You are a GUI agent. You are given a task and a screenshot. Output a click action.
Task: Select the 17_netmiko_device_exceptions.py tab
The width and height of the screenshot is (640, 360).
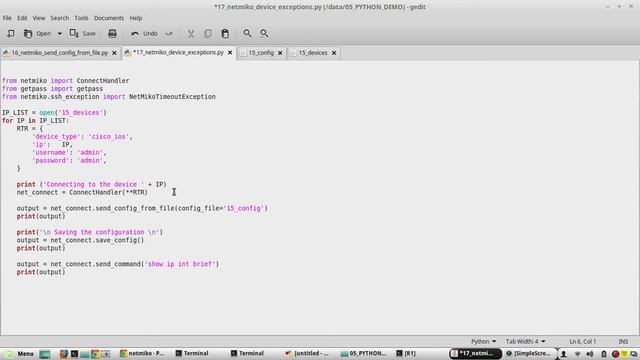[x=178, y=53]
